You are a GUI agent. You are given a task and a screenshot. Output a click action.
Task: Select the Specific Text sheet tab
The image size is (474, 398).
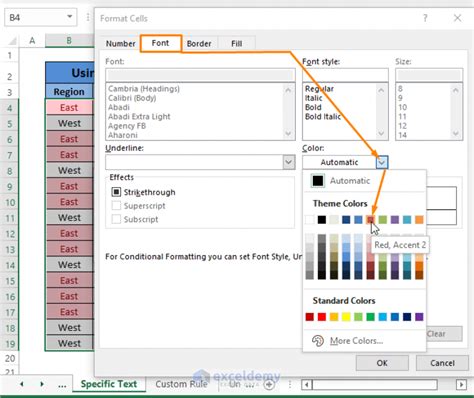[x=109, y=384]
